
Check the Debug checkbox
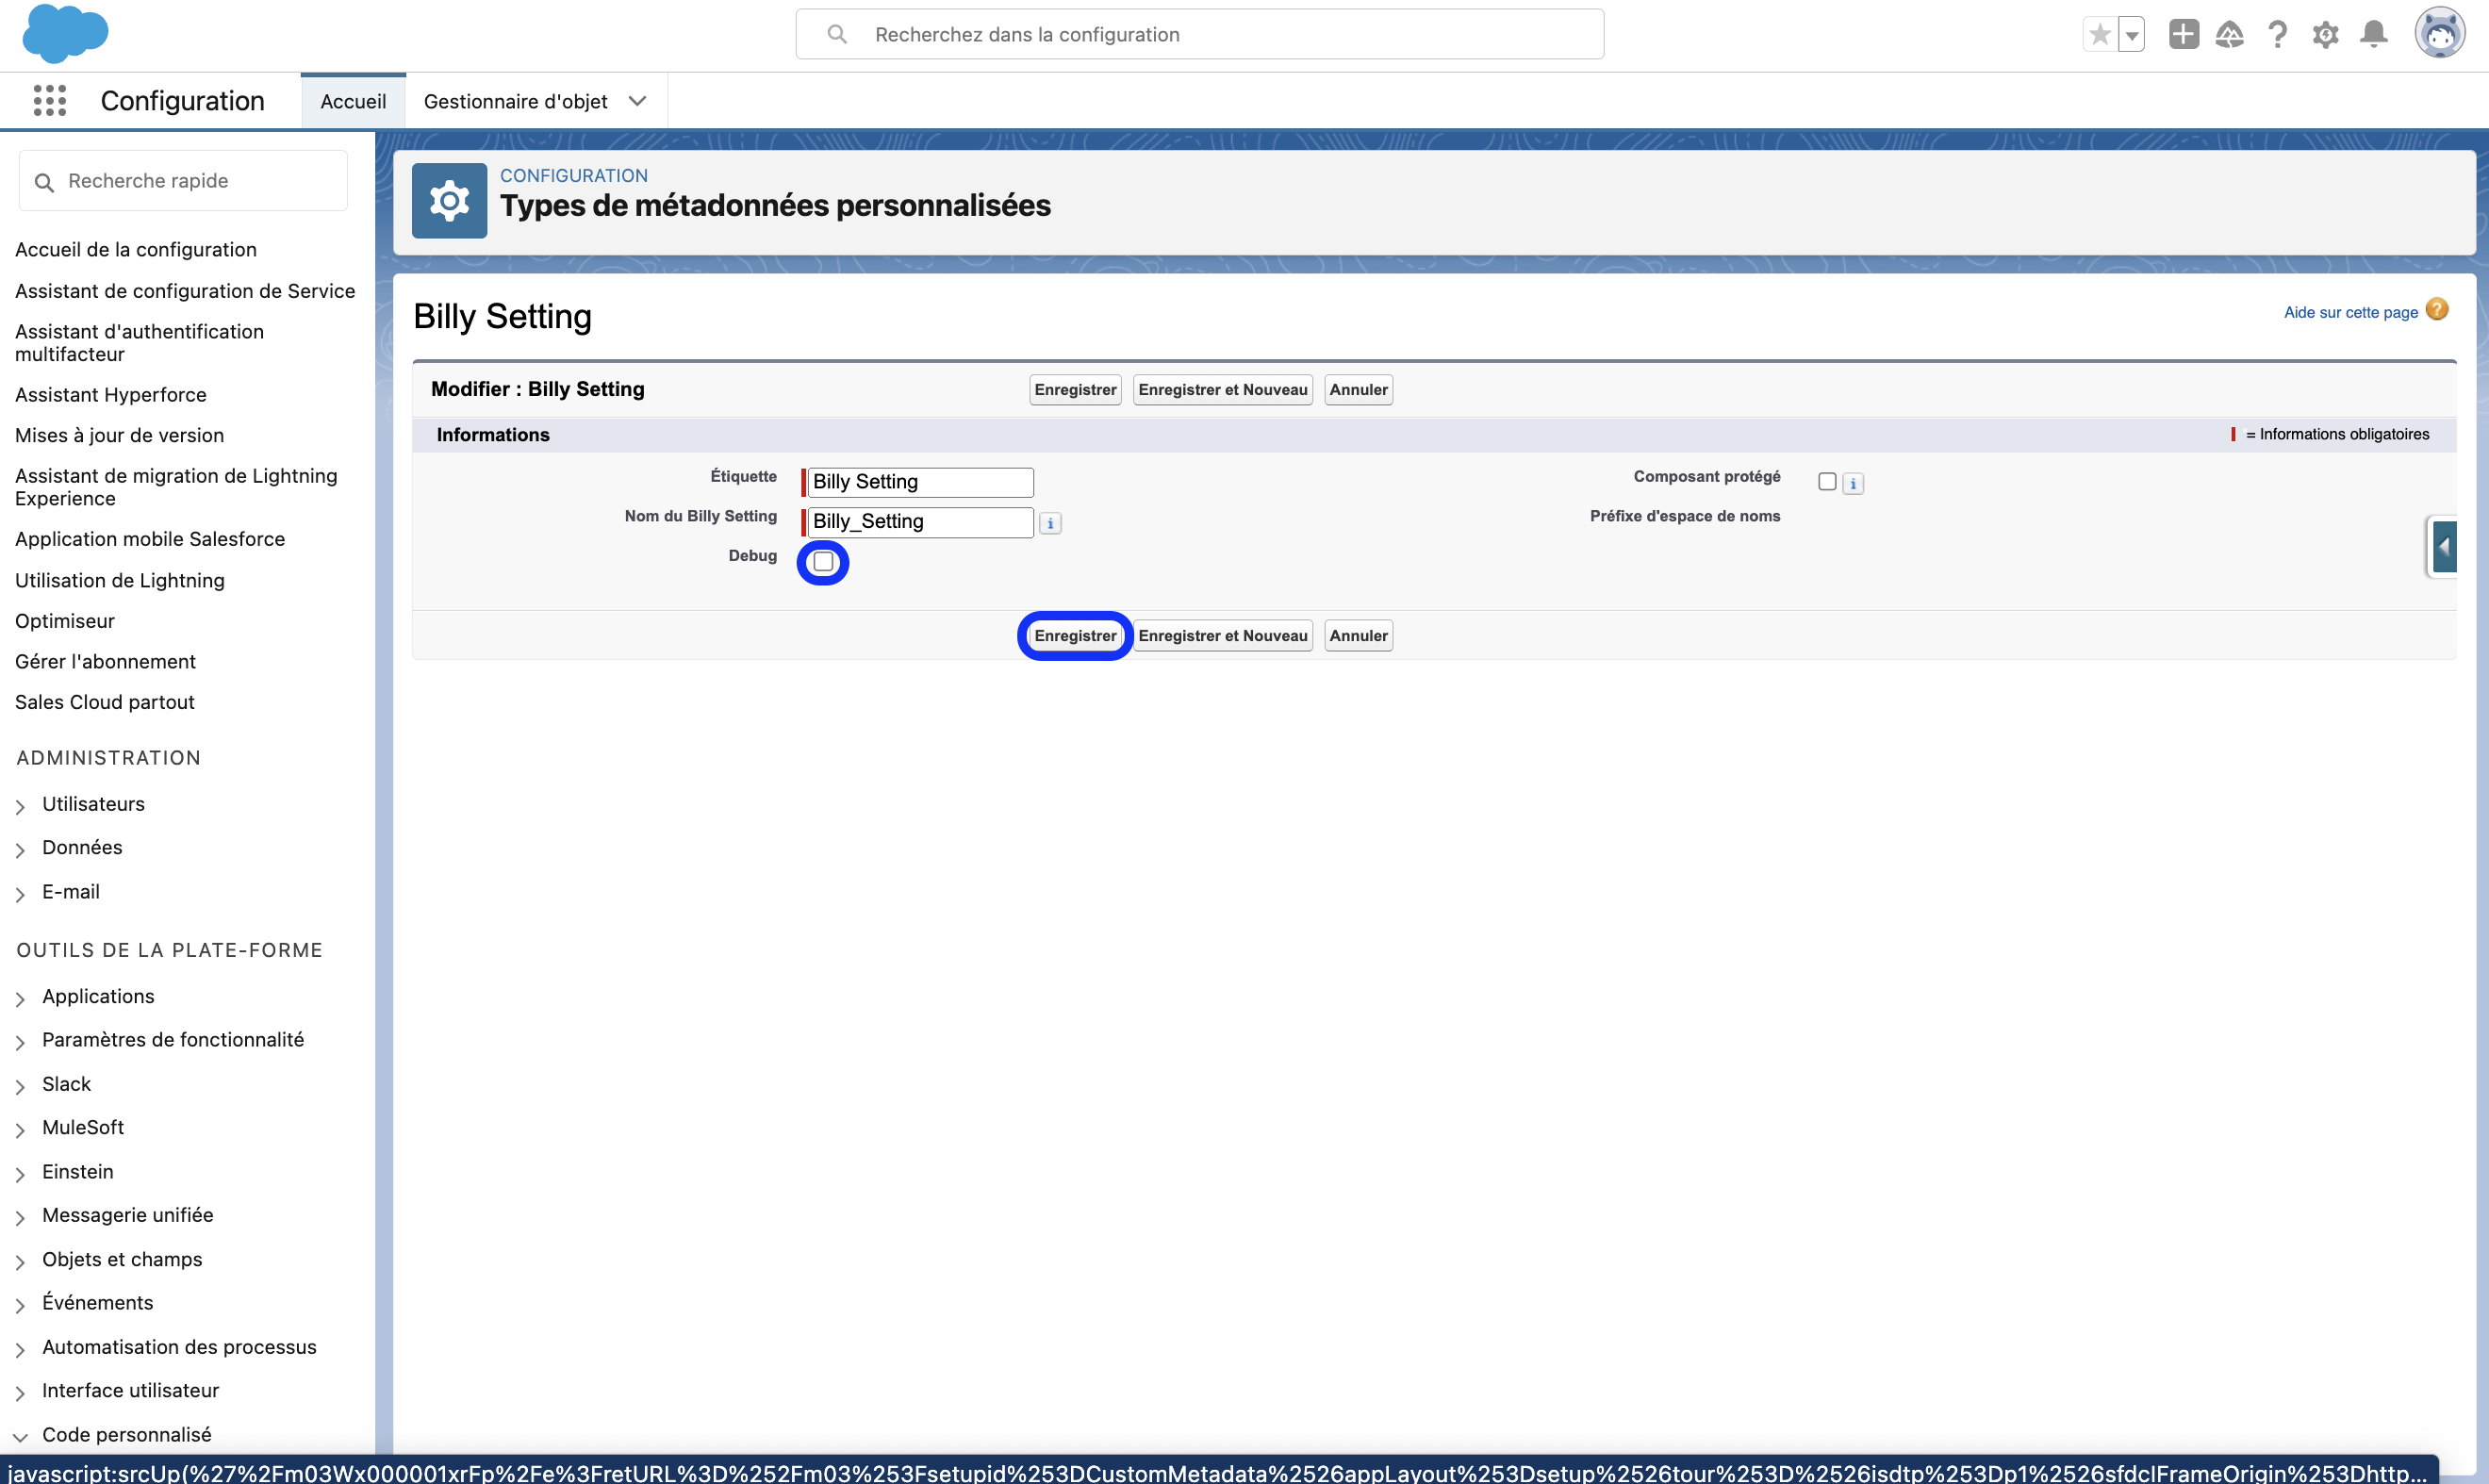[x=823, y=562]
